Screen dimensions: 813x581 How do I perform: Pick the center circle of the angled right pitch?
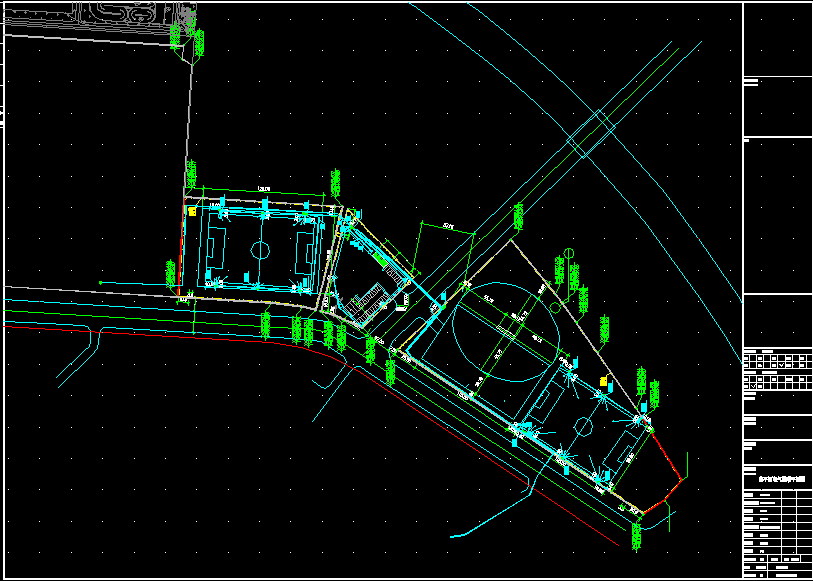[x=584, y=427]
